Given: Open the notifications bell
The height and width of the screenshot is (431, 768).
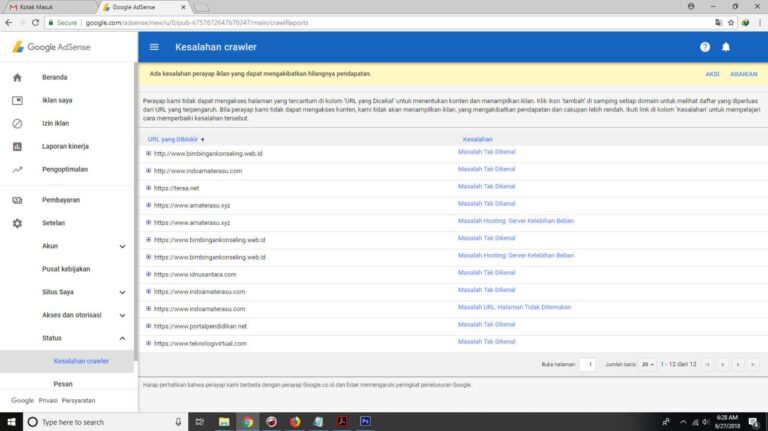Looking at the screenshot, I should (x=726, y=47).
